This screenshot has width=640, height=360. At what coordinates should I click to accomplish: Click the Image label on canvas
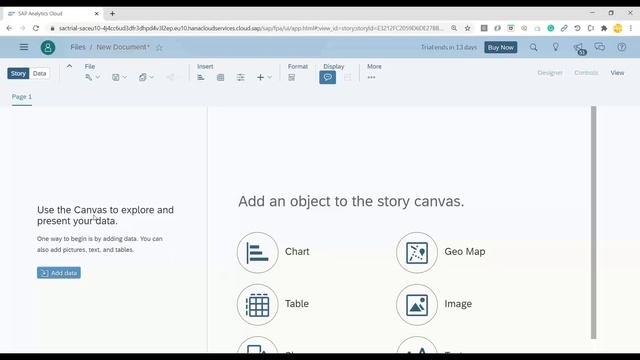[458, 304]
